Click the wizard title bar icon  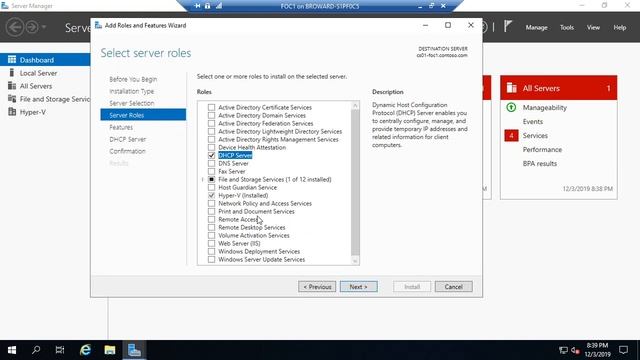[98, 25]
